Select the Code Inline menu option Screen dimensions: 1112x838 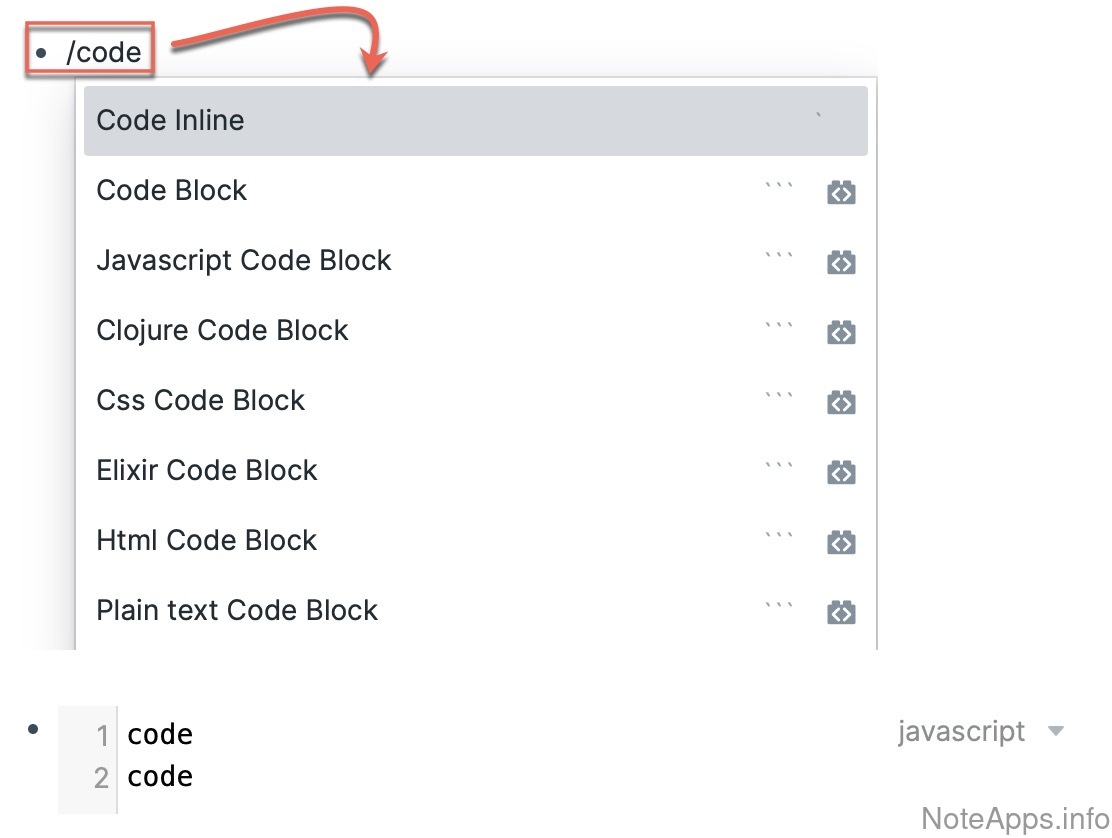coord(170,121)
